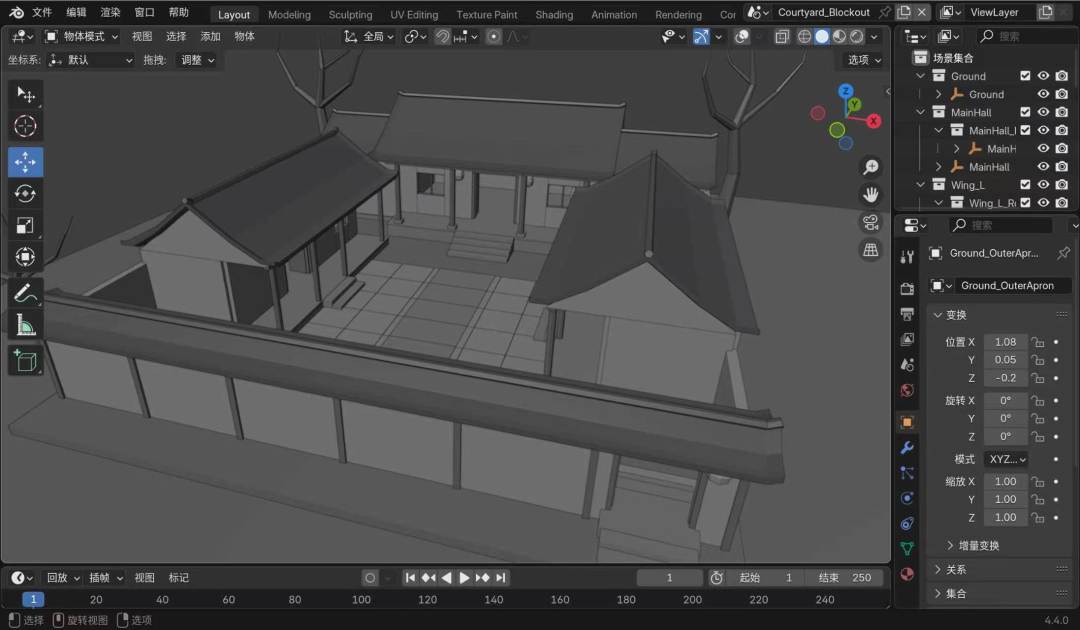
Task: Open the Modifiers wrench properties tab
Action: point(907,448)
